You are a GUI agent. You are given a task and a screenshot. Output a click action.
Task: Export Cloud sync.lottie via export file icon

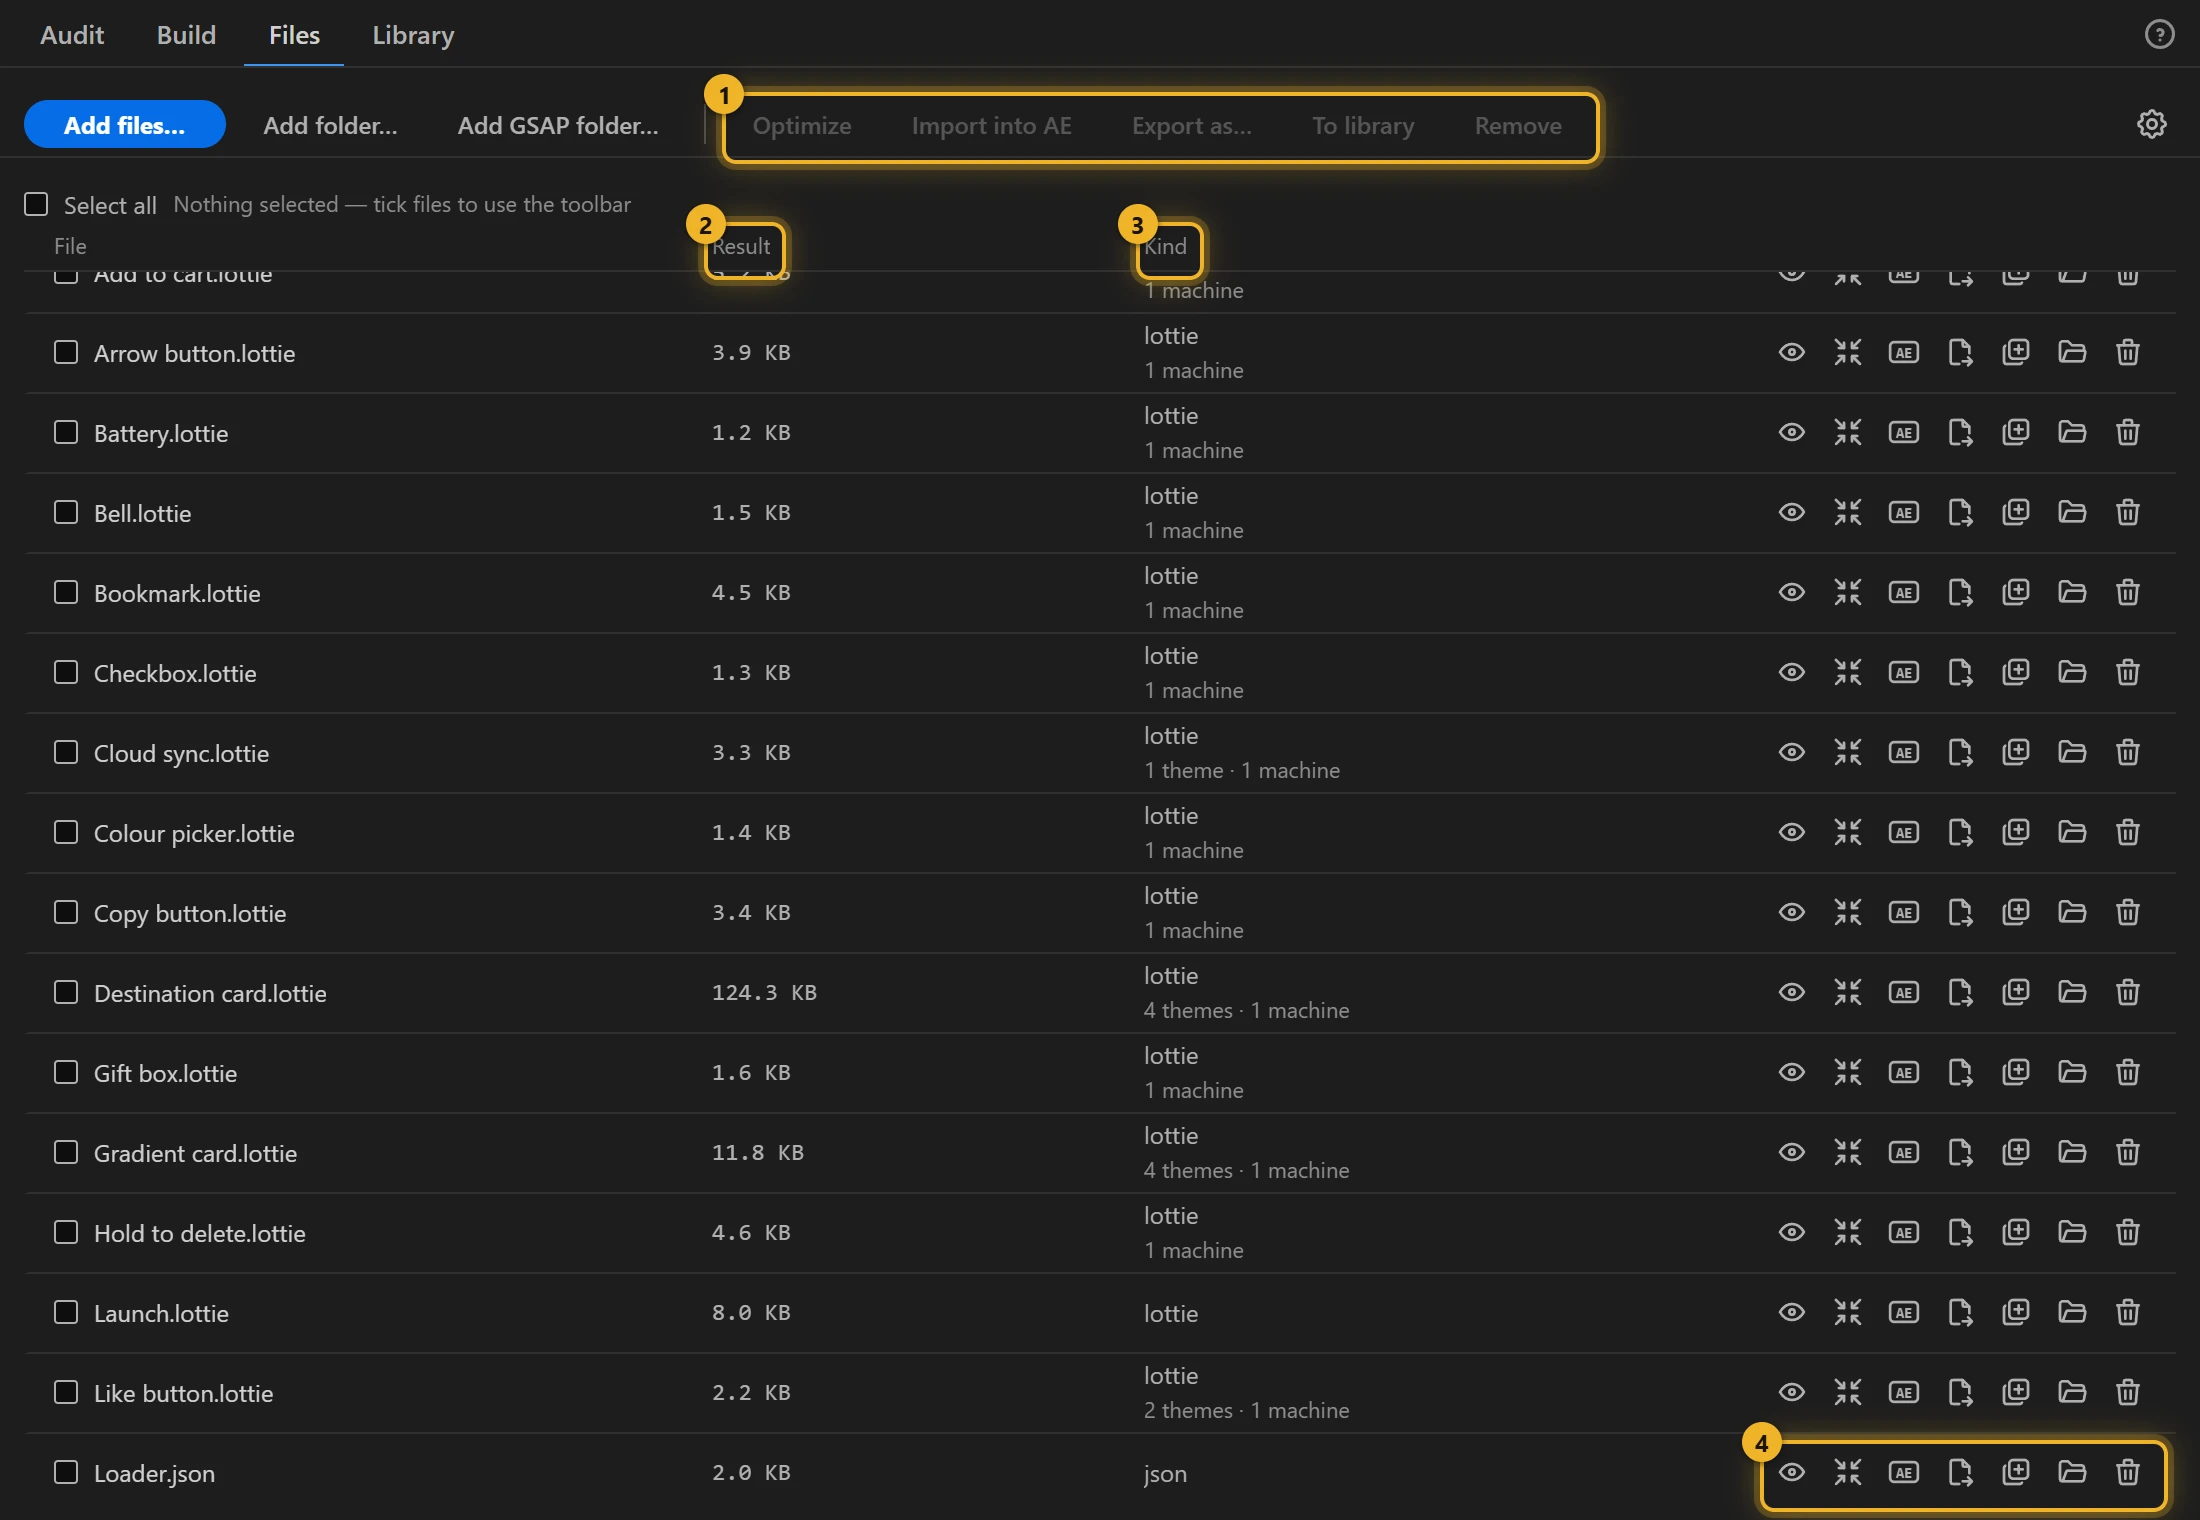coord(1959,752)
